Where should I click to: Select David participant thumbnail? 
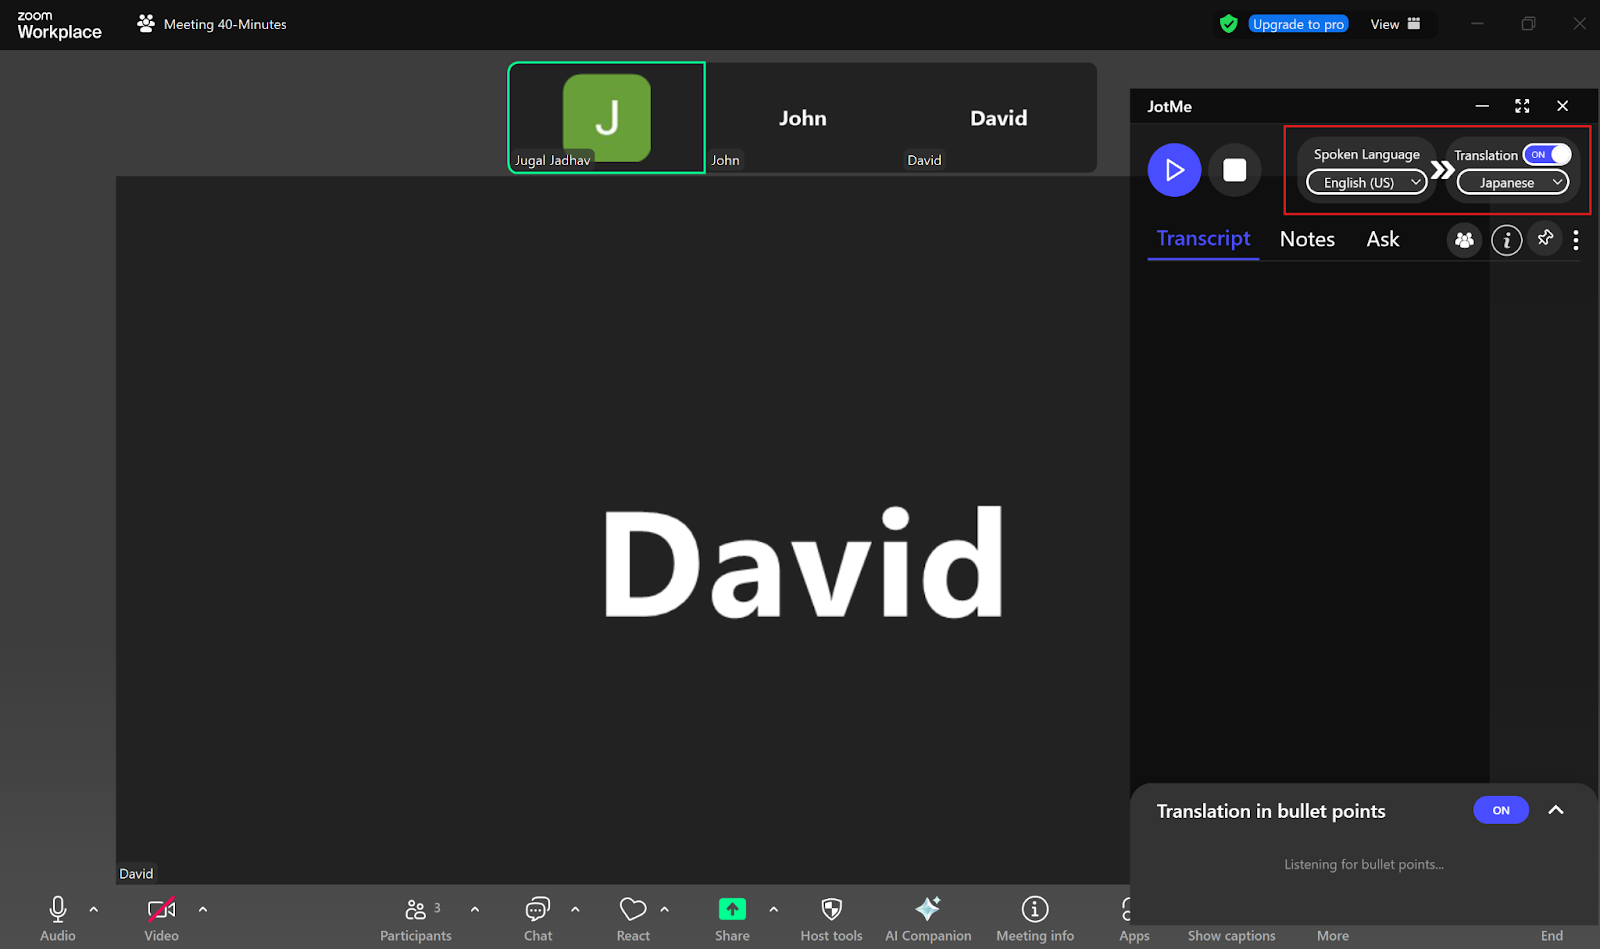[999, 117]
